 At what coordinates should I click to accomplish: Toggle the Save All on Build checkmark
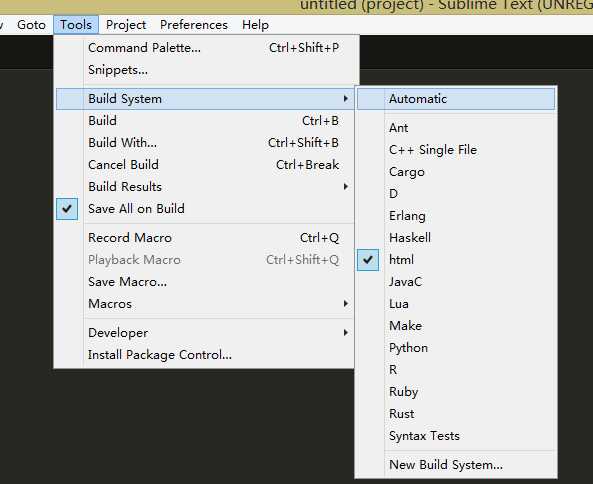point(205,209)
